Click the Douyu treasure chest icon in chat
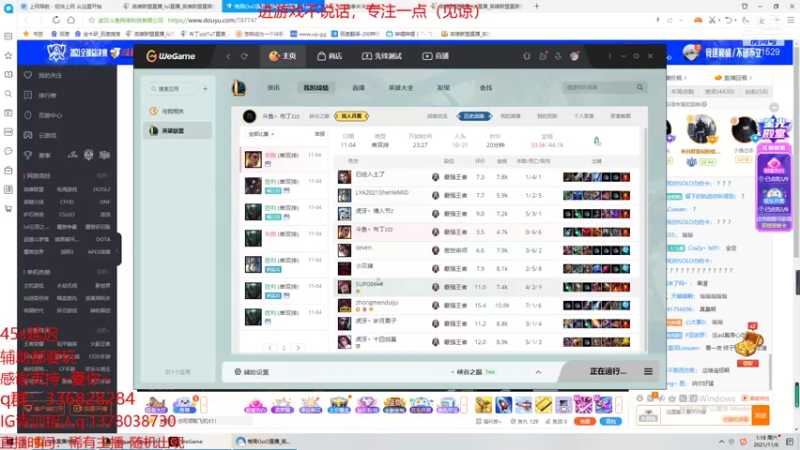The width and height of the screenshot is (800, 450). coord(749,343)
